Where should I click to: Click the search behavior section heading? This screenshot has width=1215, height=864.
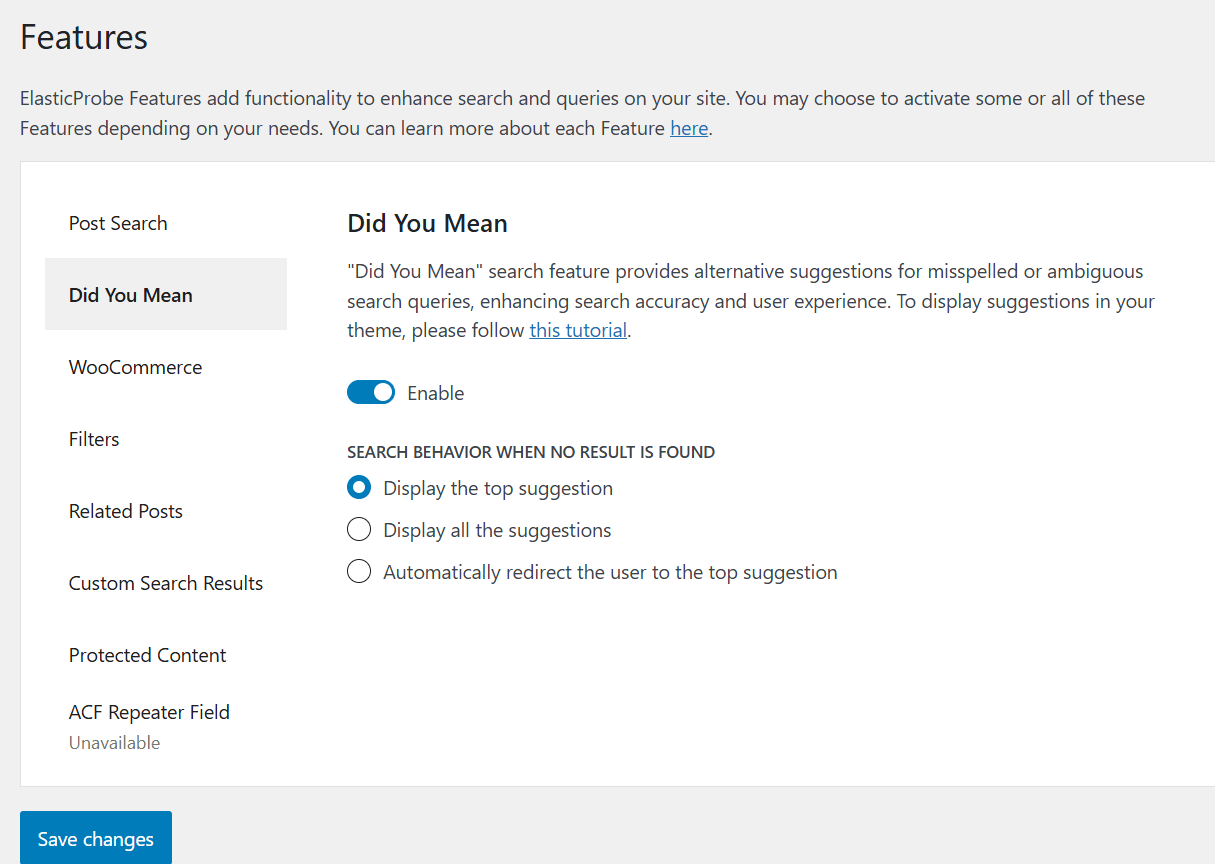click(531, 452)
